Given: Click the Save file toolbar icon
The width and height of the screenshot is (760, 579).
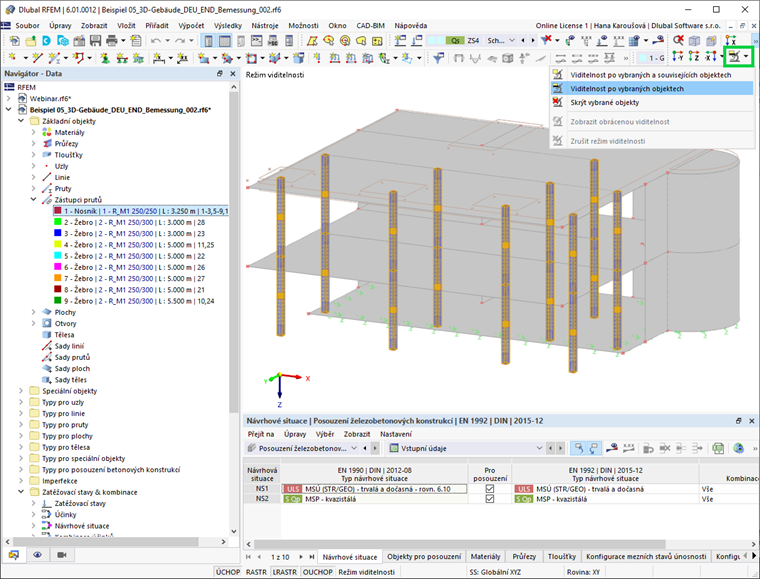Looking at the screenshot, I should point(95,41).
